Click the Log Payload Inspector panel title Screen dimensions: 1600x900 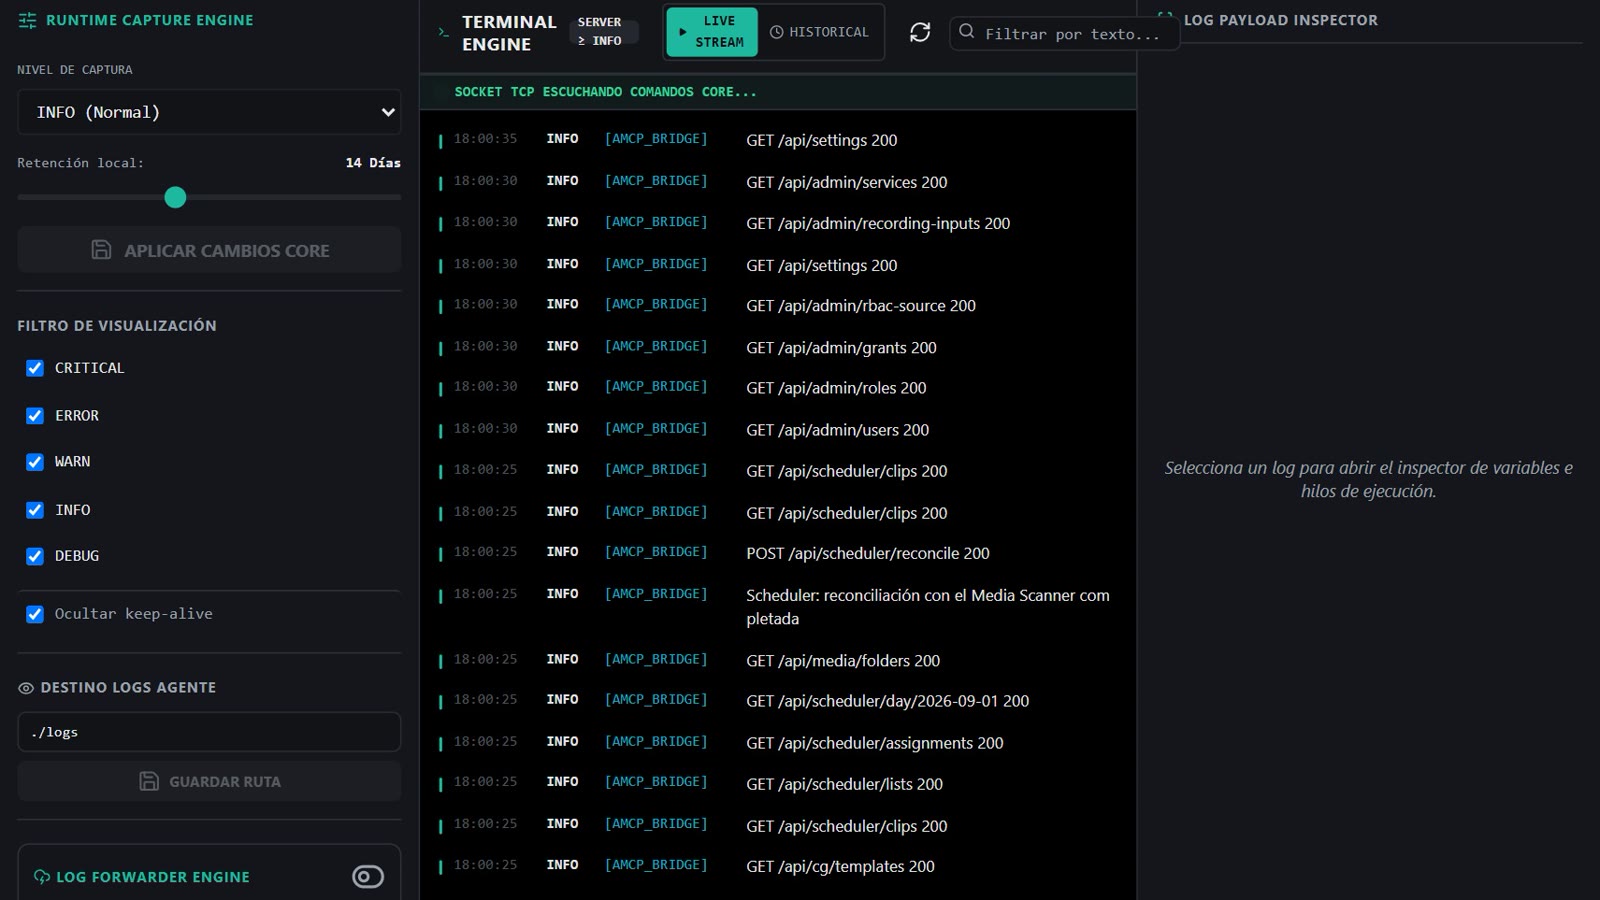[x=1280, y=20]
